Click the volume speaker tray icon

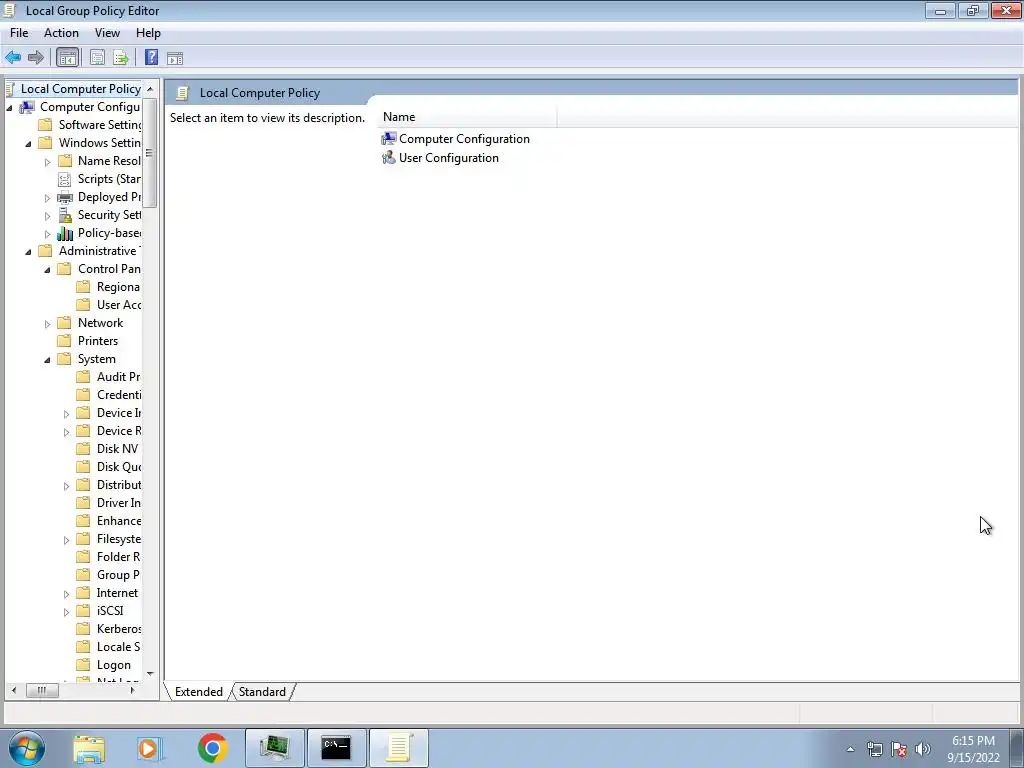923,749
